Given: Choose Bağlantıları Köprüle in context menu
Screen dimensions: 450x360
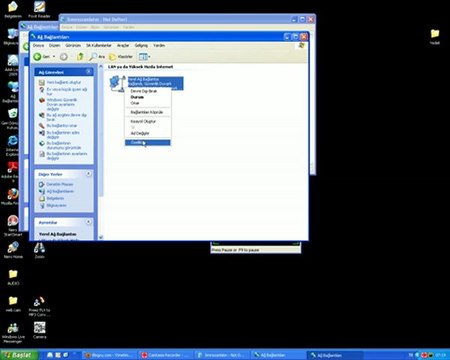Looking at the screenshot, I should 148,112.
